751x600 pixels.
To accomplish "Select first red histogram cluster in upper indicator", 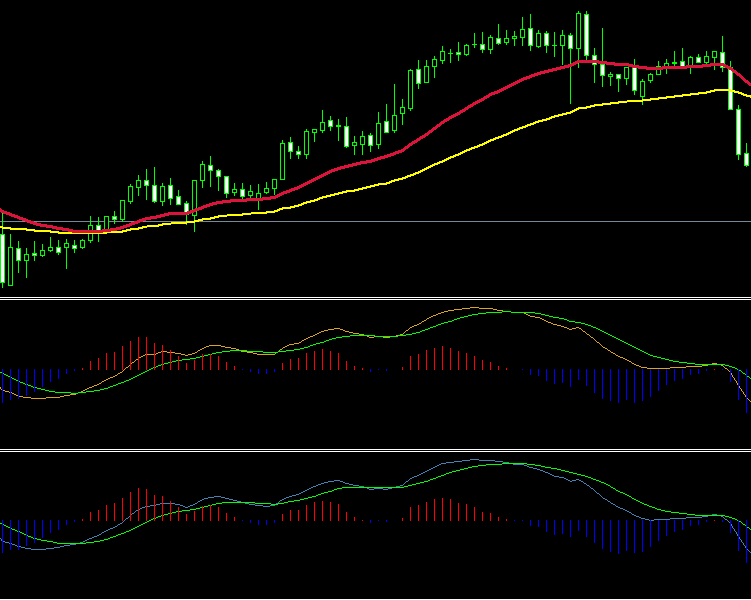I will tap(140, 355).
